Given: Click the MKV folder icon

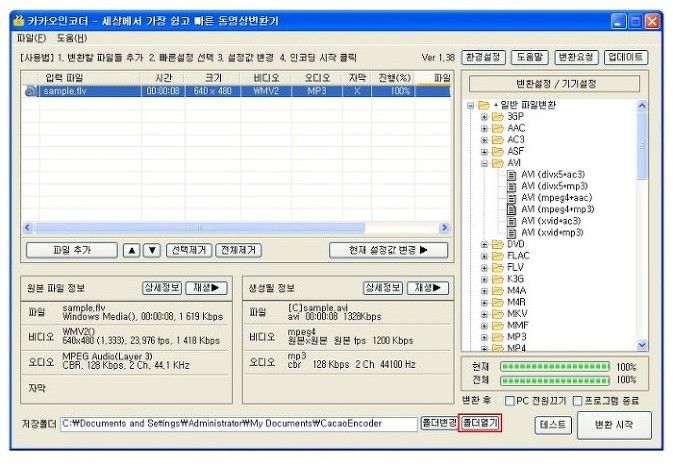Looking at the screenshot, I should pos(497,314).
